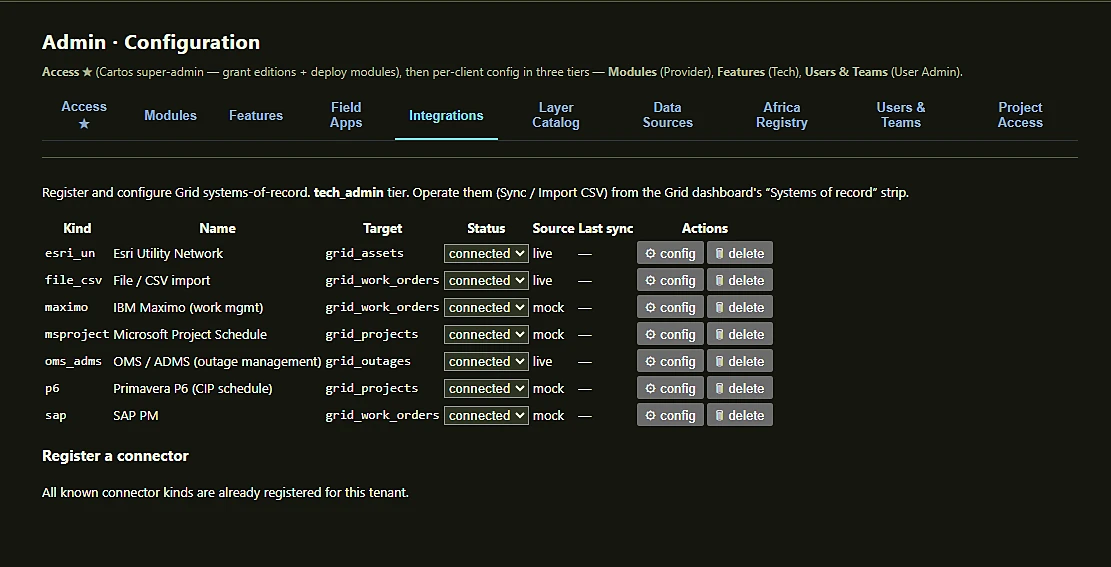The image size is (1111, 567).
Task: Open status dropdown for oms_adms row
Action: coord(486,361)
